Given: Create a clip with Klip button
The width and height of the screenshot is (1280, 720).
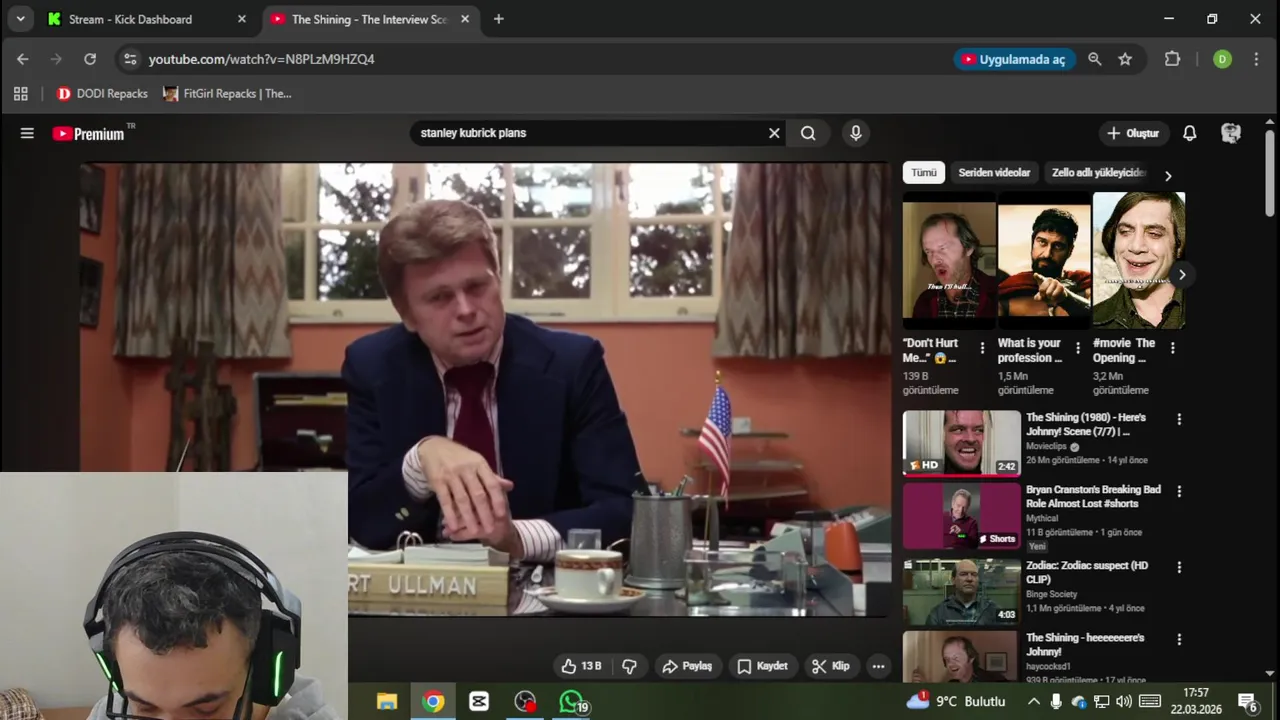Looking at the screenshot, I should [x=831, y=666].
